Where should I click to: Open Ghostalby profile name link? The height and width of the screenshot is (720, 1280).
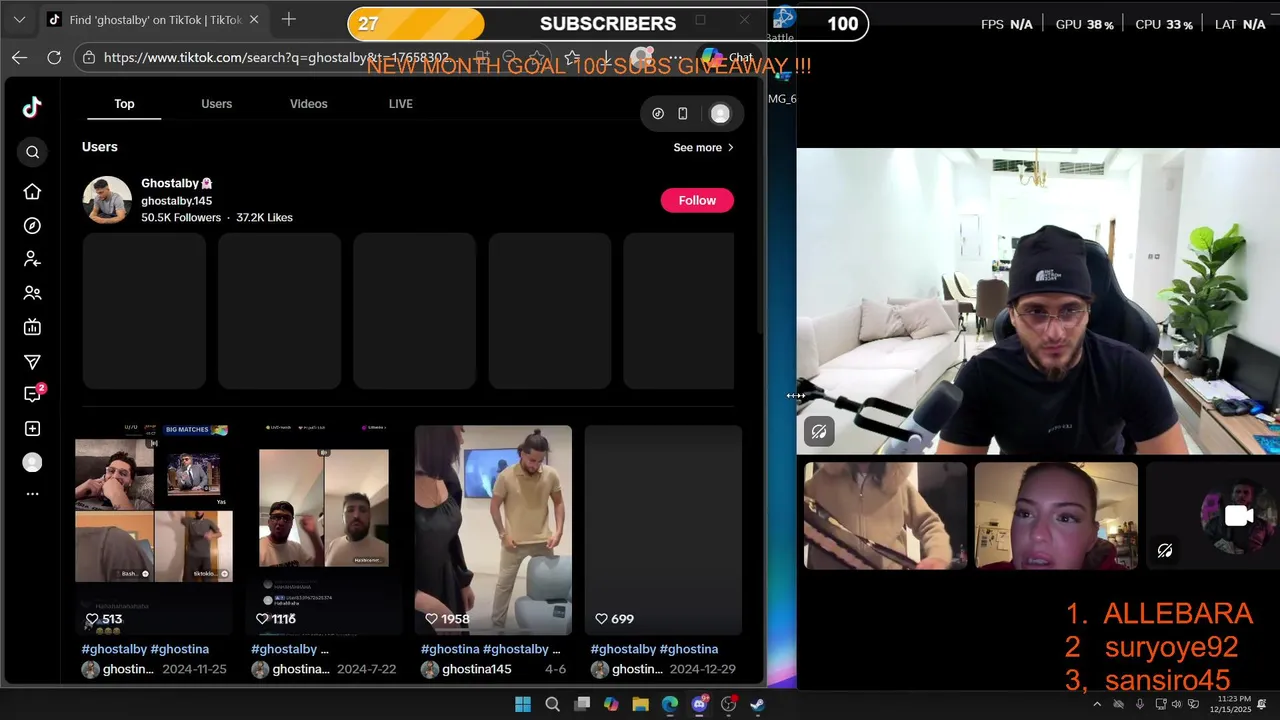pyautogui.click(x=177, y=183)
